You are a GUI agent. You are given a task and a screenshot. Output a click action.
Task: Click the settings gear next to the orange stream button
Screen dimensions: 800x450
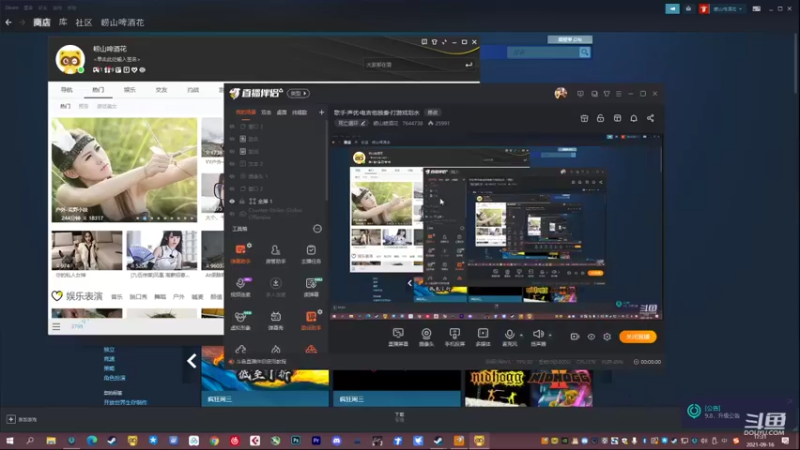[607, 337]
